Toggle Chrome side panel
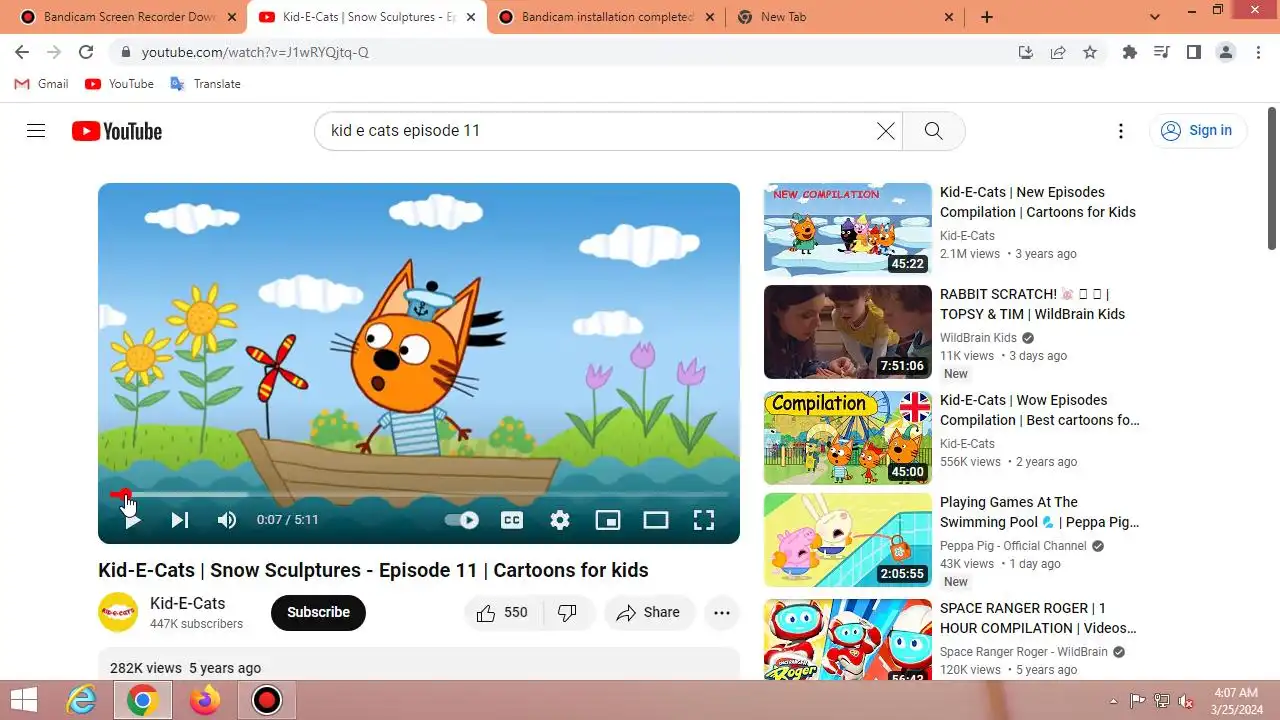The image size is (1280, 720). [1193, 52]
